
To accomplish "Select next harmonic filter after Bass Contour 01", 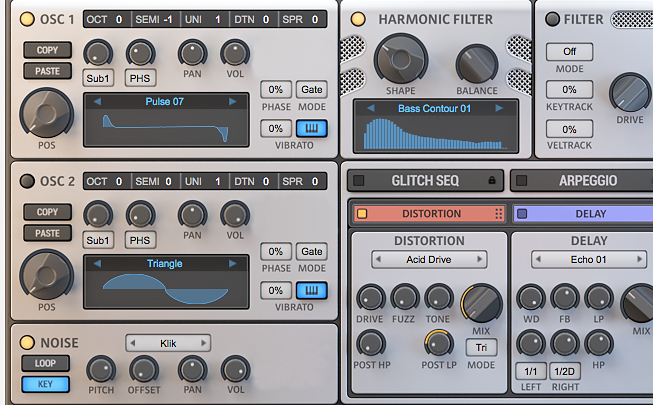I will (x=499, y=108).
